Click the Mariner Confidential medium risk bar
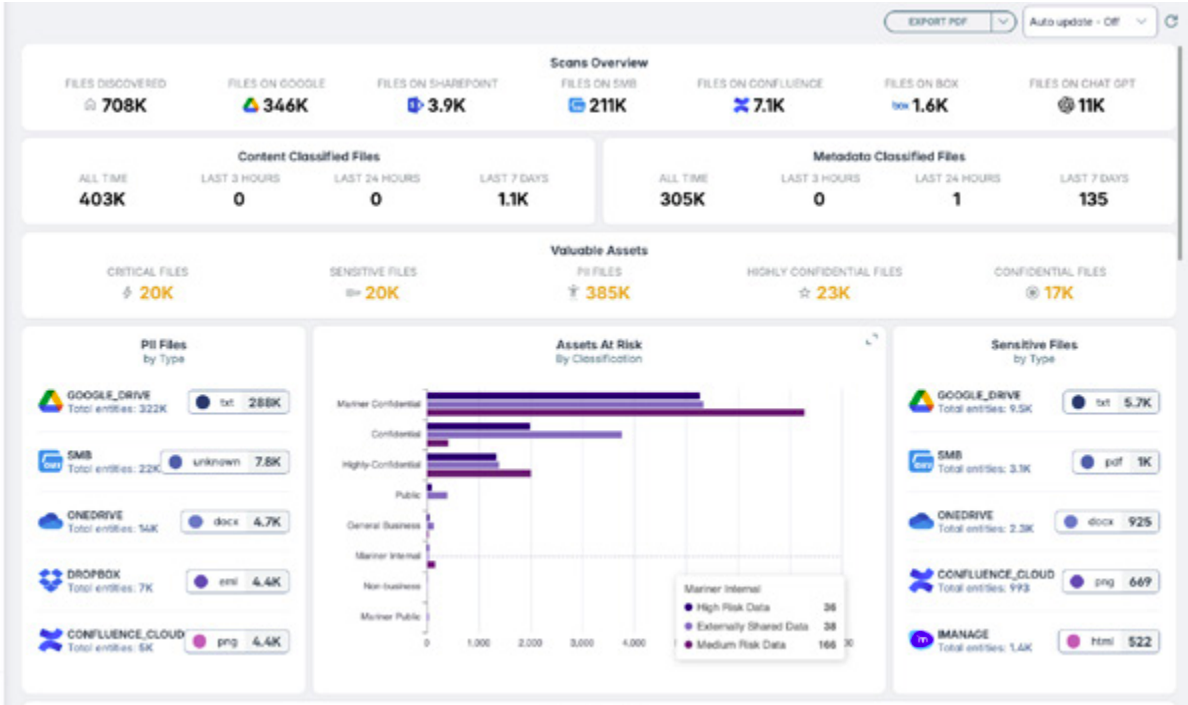 click(x=615, y=413)
